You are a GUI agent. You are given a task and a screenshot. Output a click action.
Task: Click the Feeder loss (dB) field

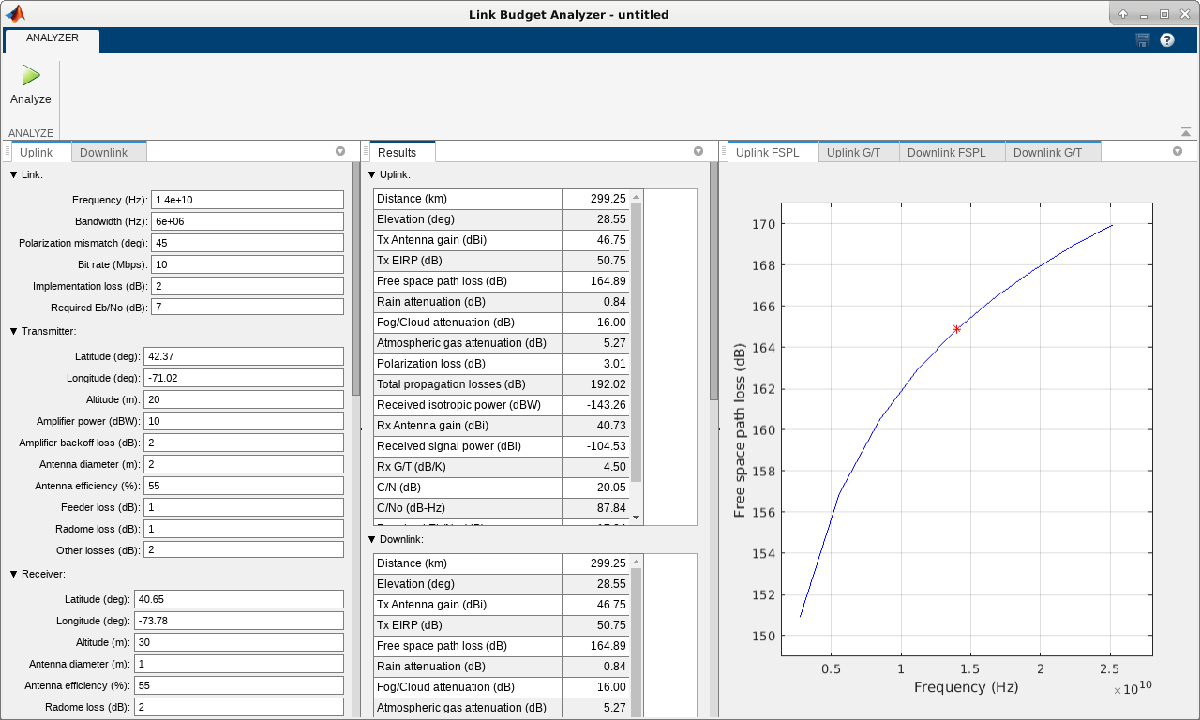coord(243,507)
